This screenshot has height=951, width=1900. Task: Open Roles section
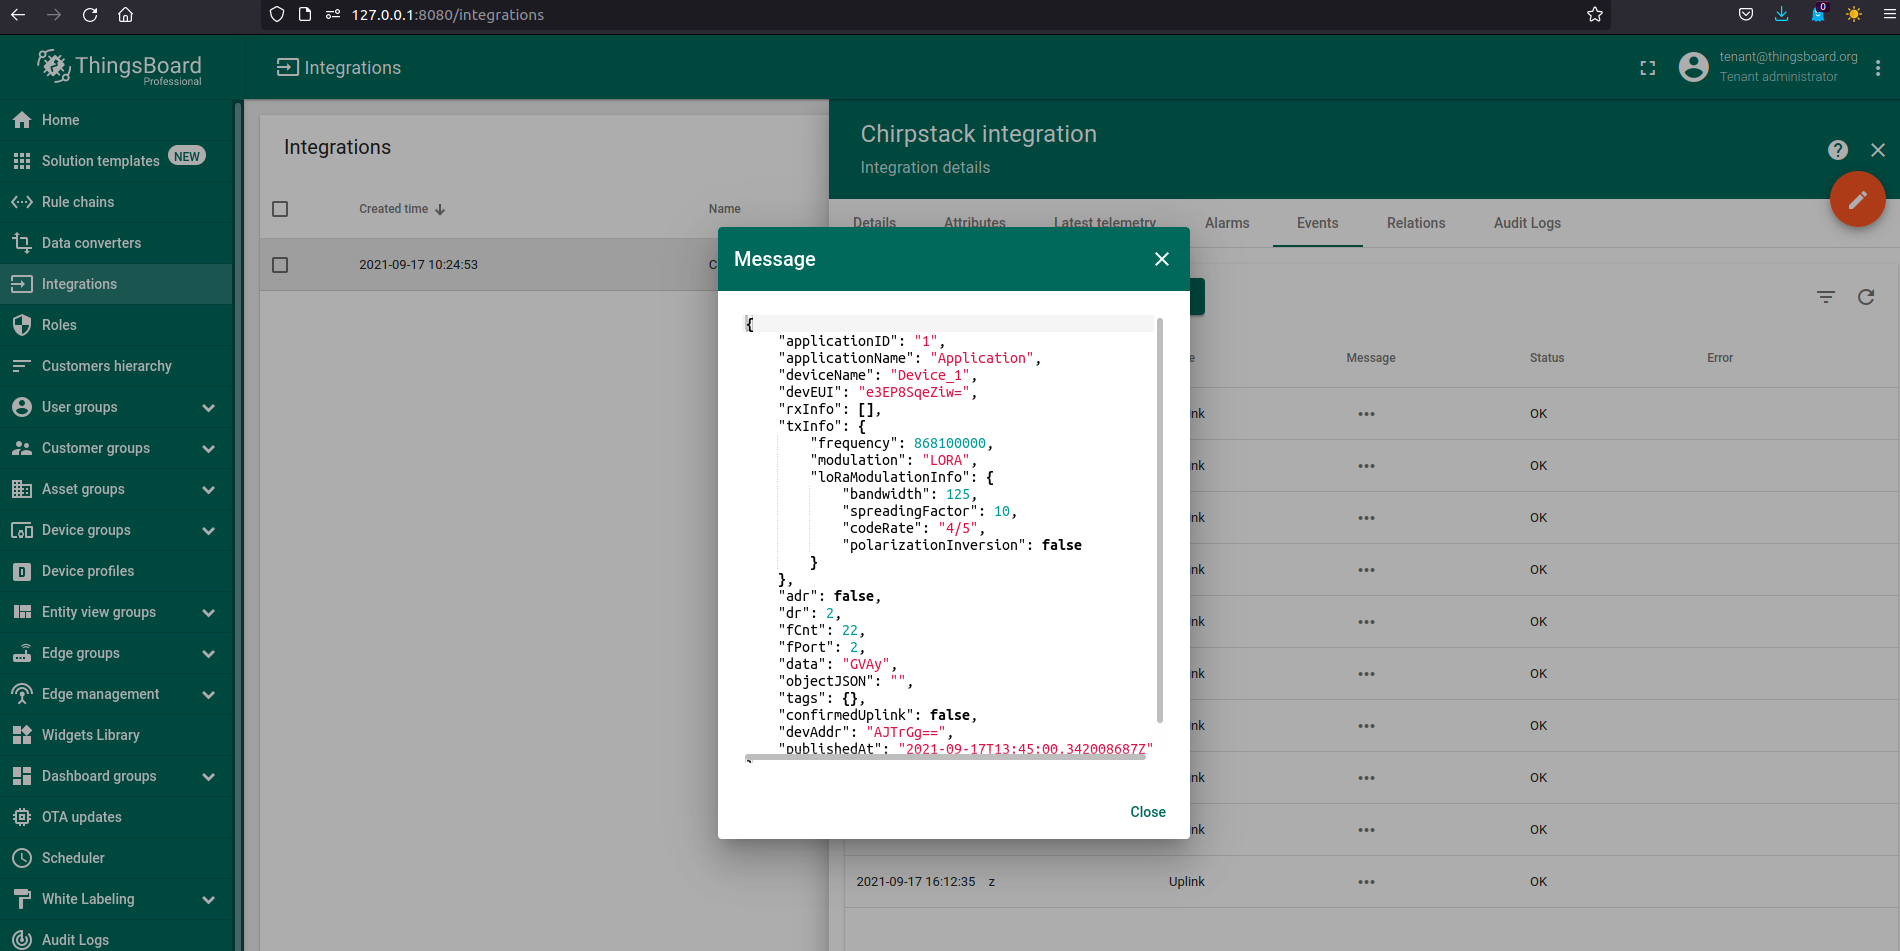(x=116, y=325)
